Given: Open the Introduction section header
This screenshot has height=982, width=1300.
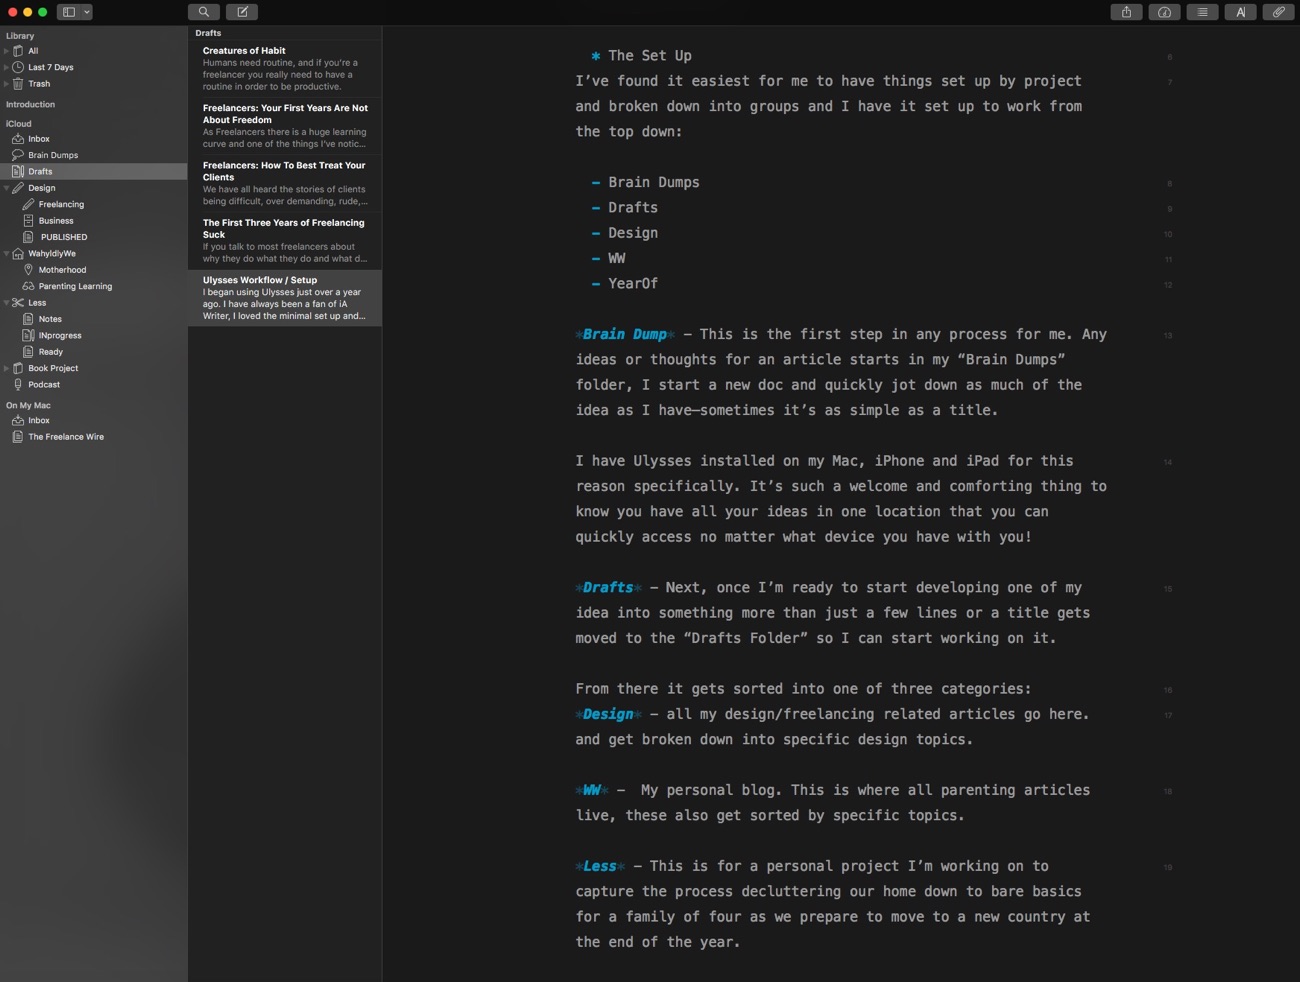Looking at the screenshot, I should coord(30,104).
